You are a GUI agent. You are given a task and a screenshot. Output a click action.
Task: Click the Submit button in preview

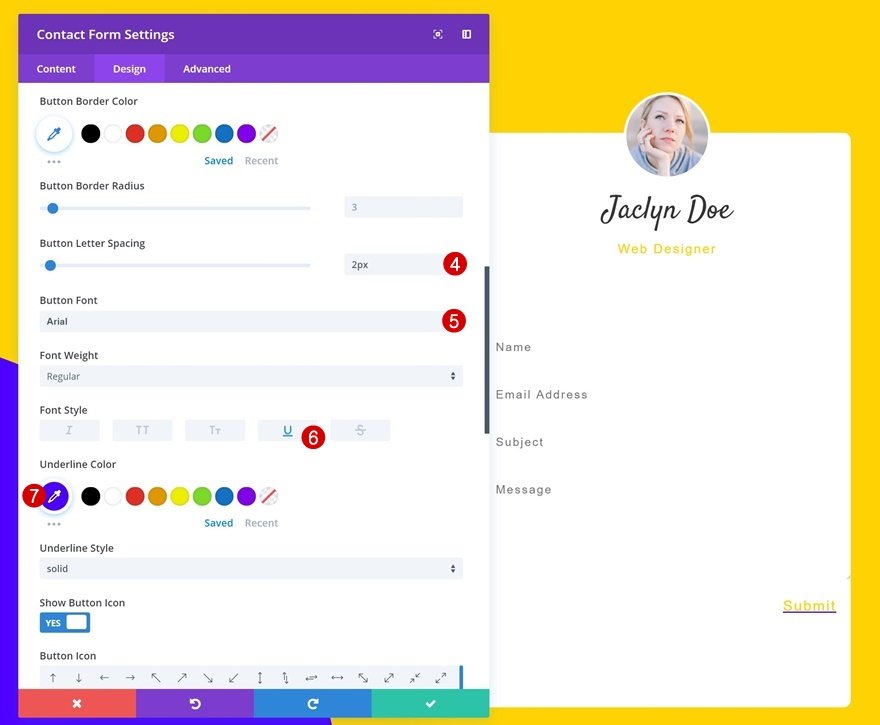click(809, 605)
